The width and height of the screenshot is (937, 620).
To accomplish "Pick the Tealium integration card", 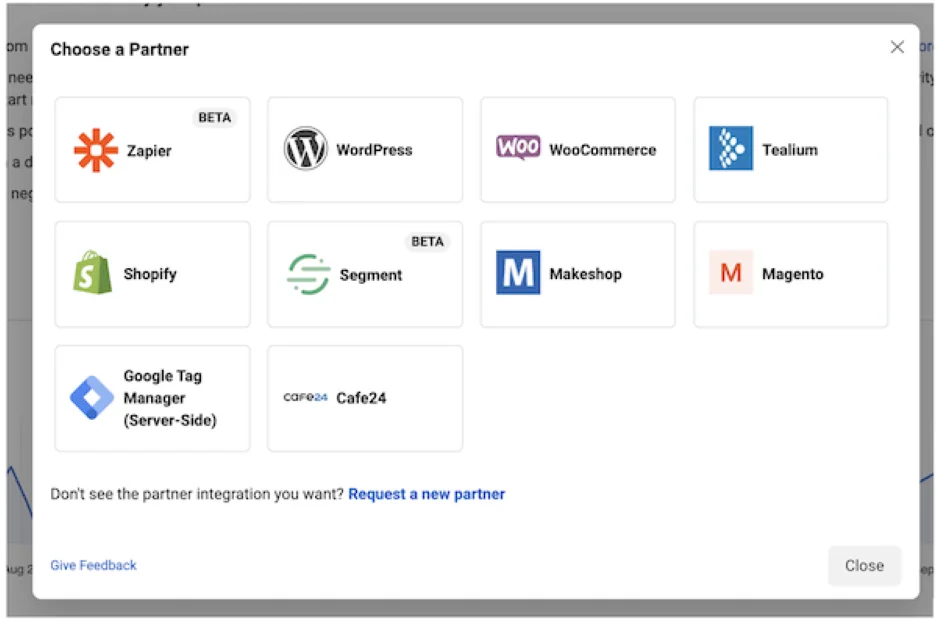I will pyautogui.click(x=789, y=147).
